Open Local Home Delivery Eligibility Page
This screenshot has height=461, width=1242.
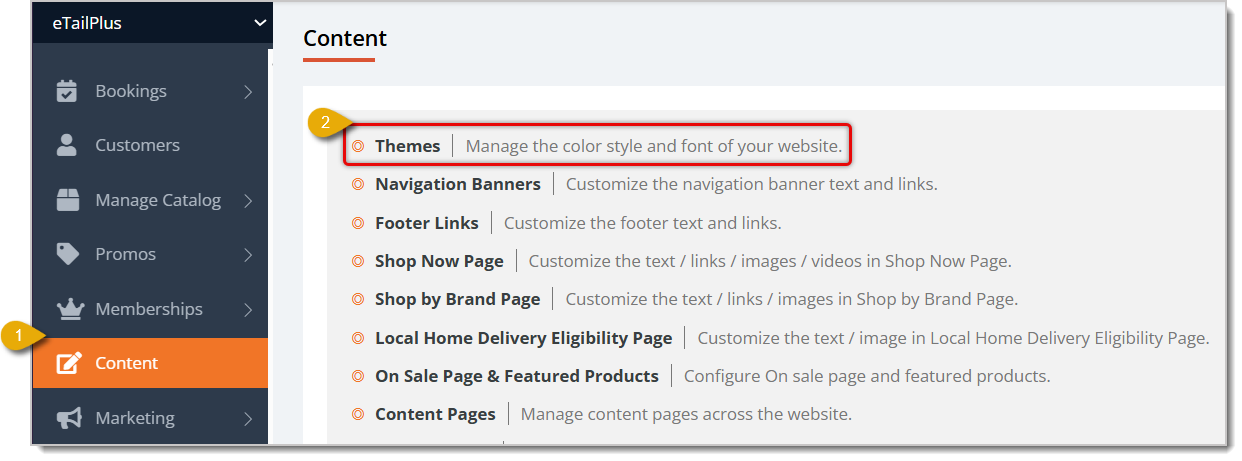click(523, 338)
